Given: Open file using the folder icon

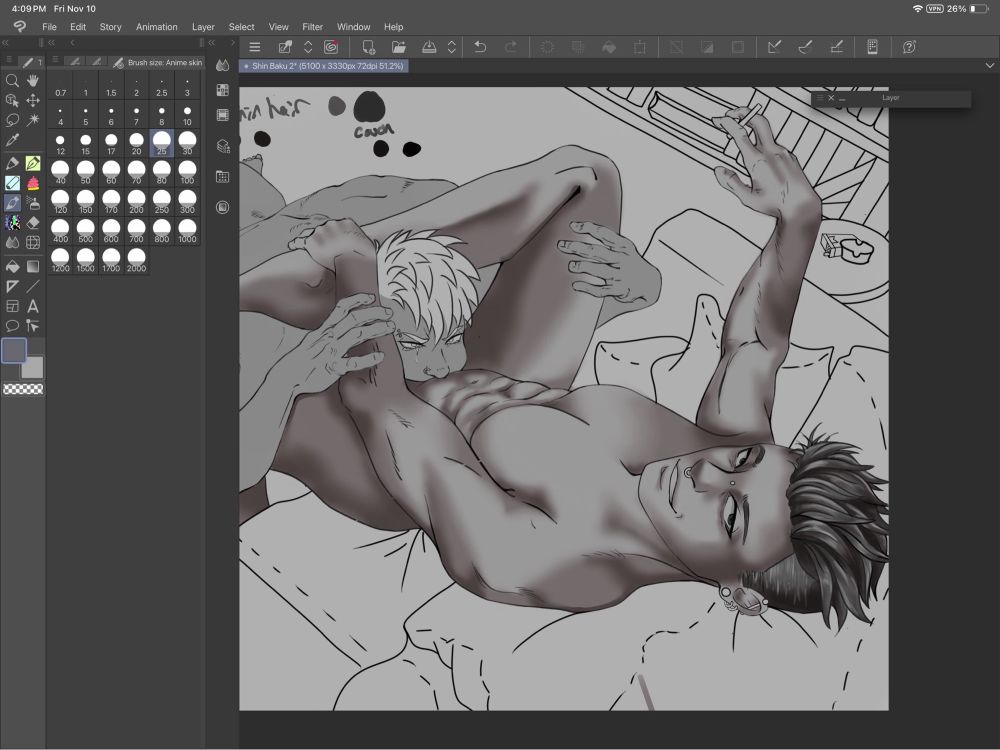Looking at the screenshot, I should 398,47.
